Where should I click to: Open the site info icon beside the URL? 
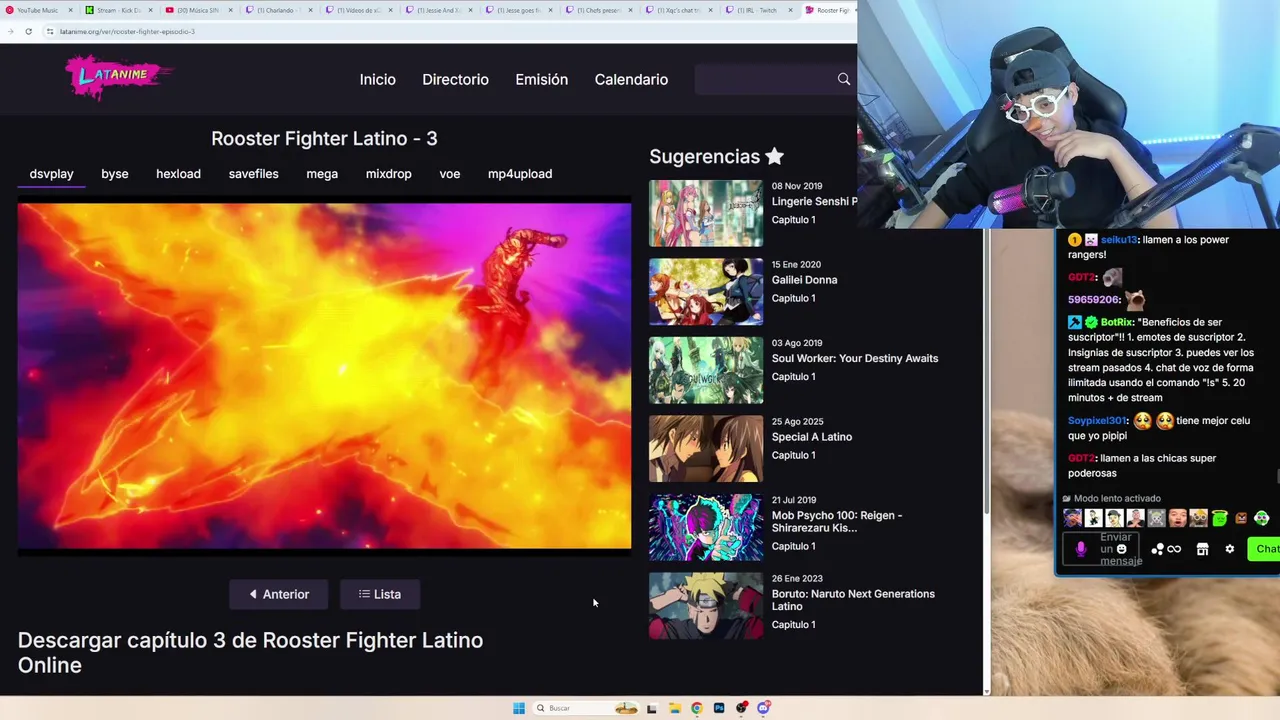[x=49, y=31]
